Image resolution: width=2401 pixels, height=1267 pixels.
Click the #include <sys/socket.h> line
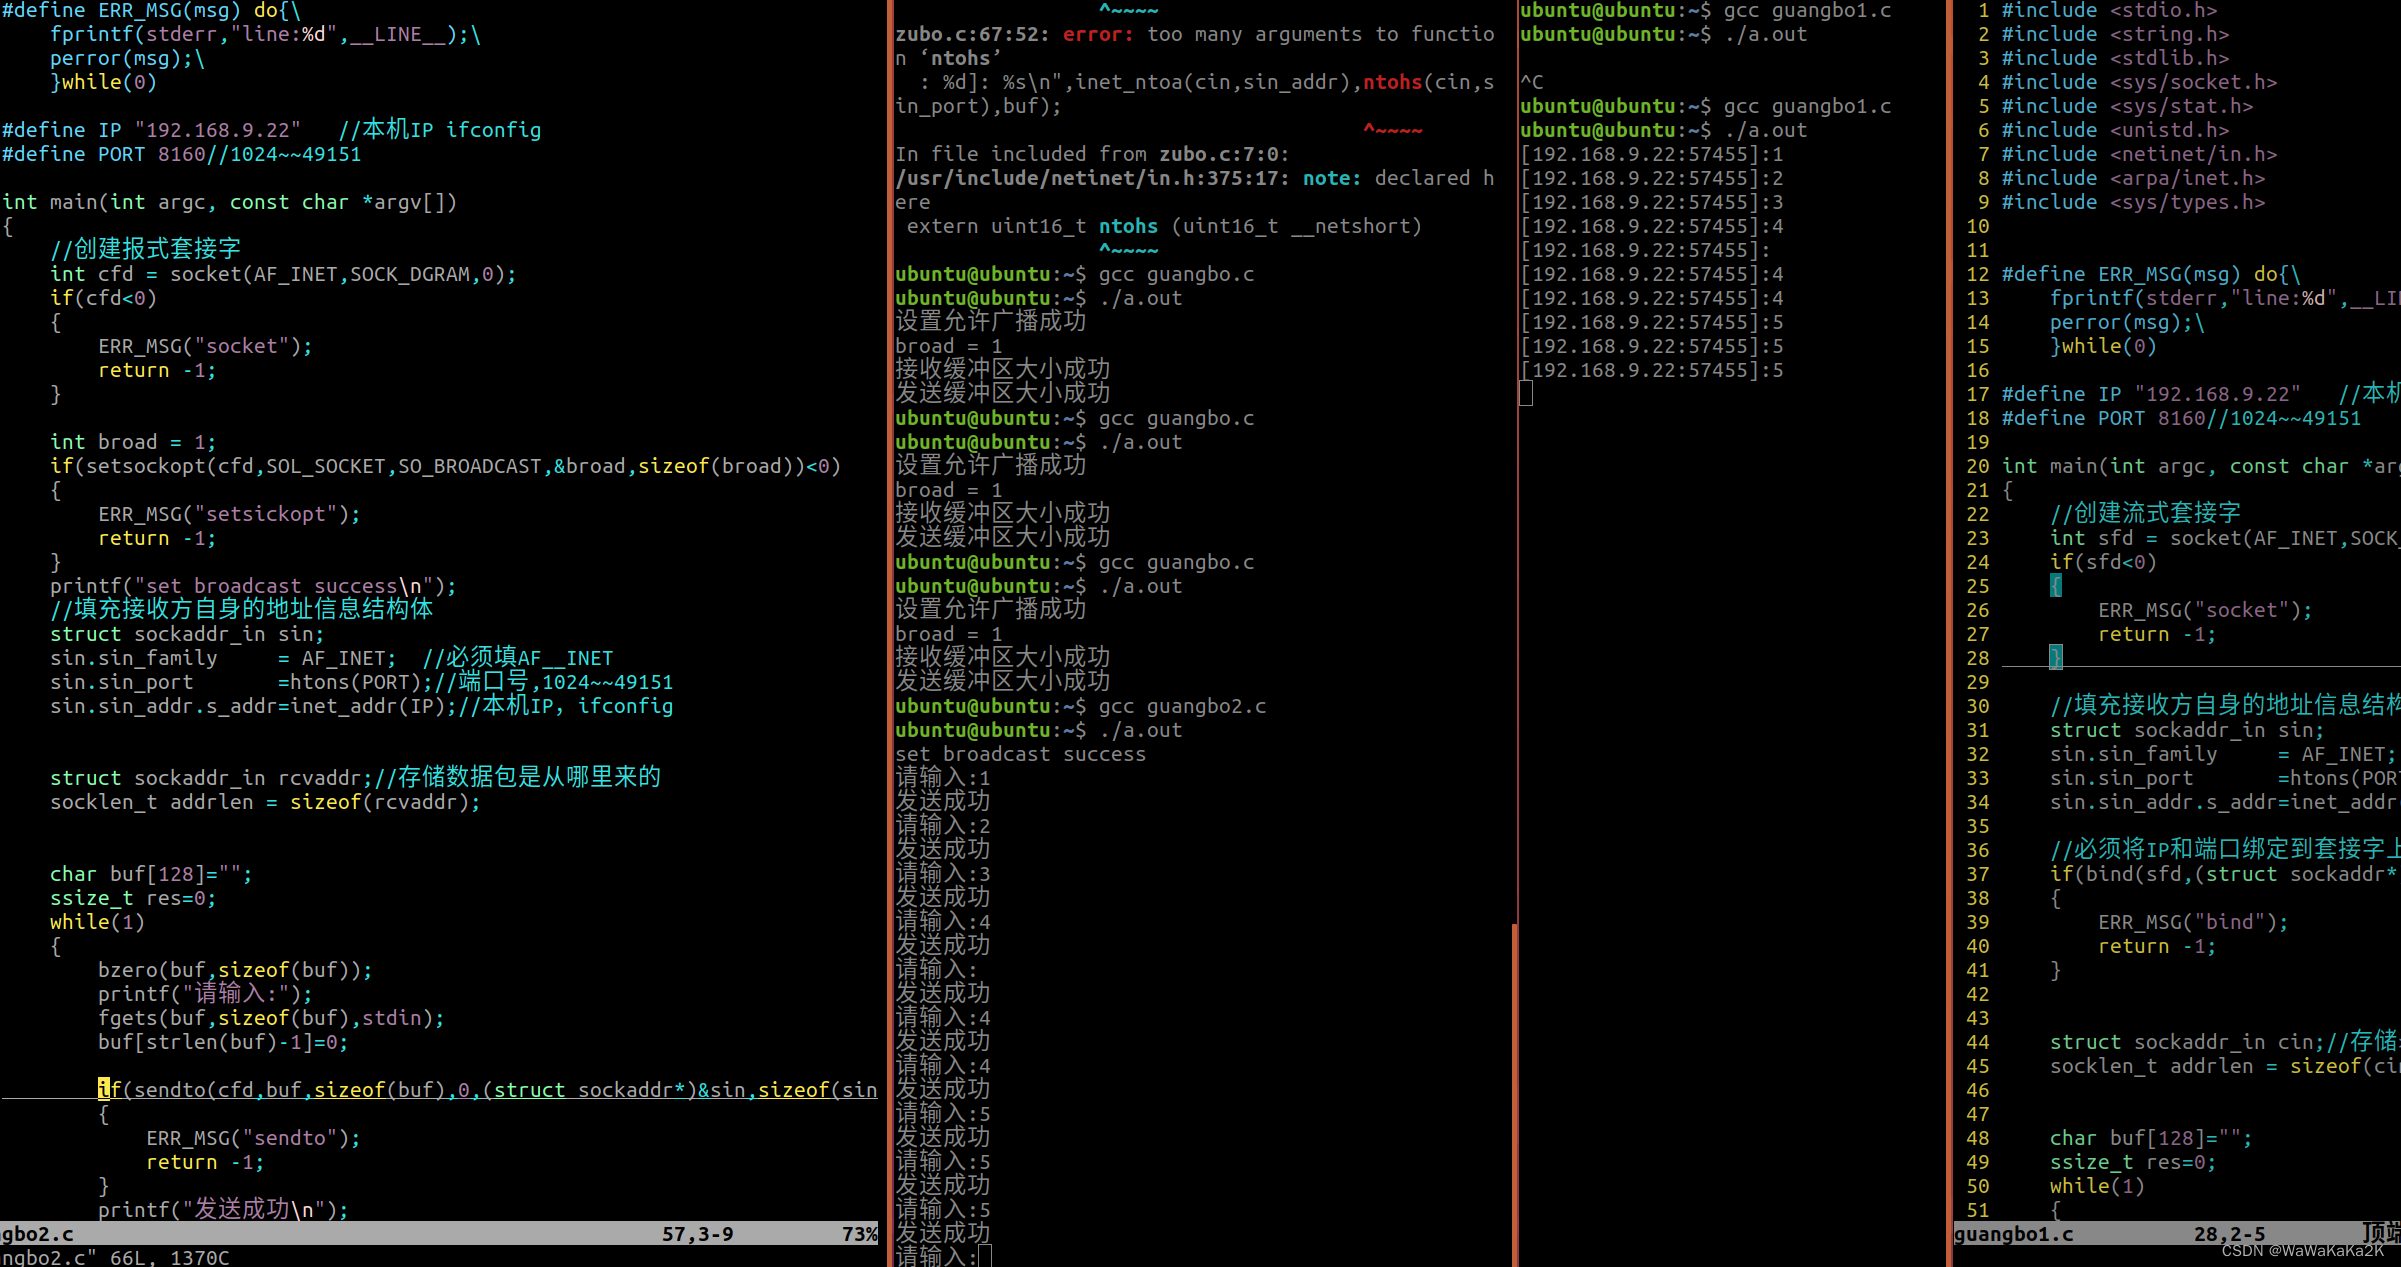coord(2140,82)
